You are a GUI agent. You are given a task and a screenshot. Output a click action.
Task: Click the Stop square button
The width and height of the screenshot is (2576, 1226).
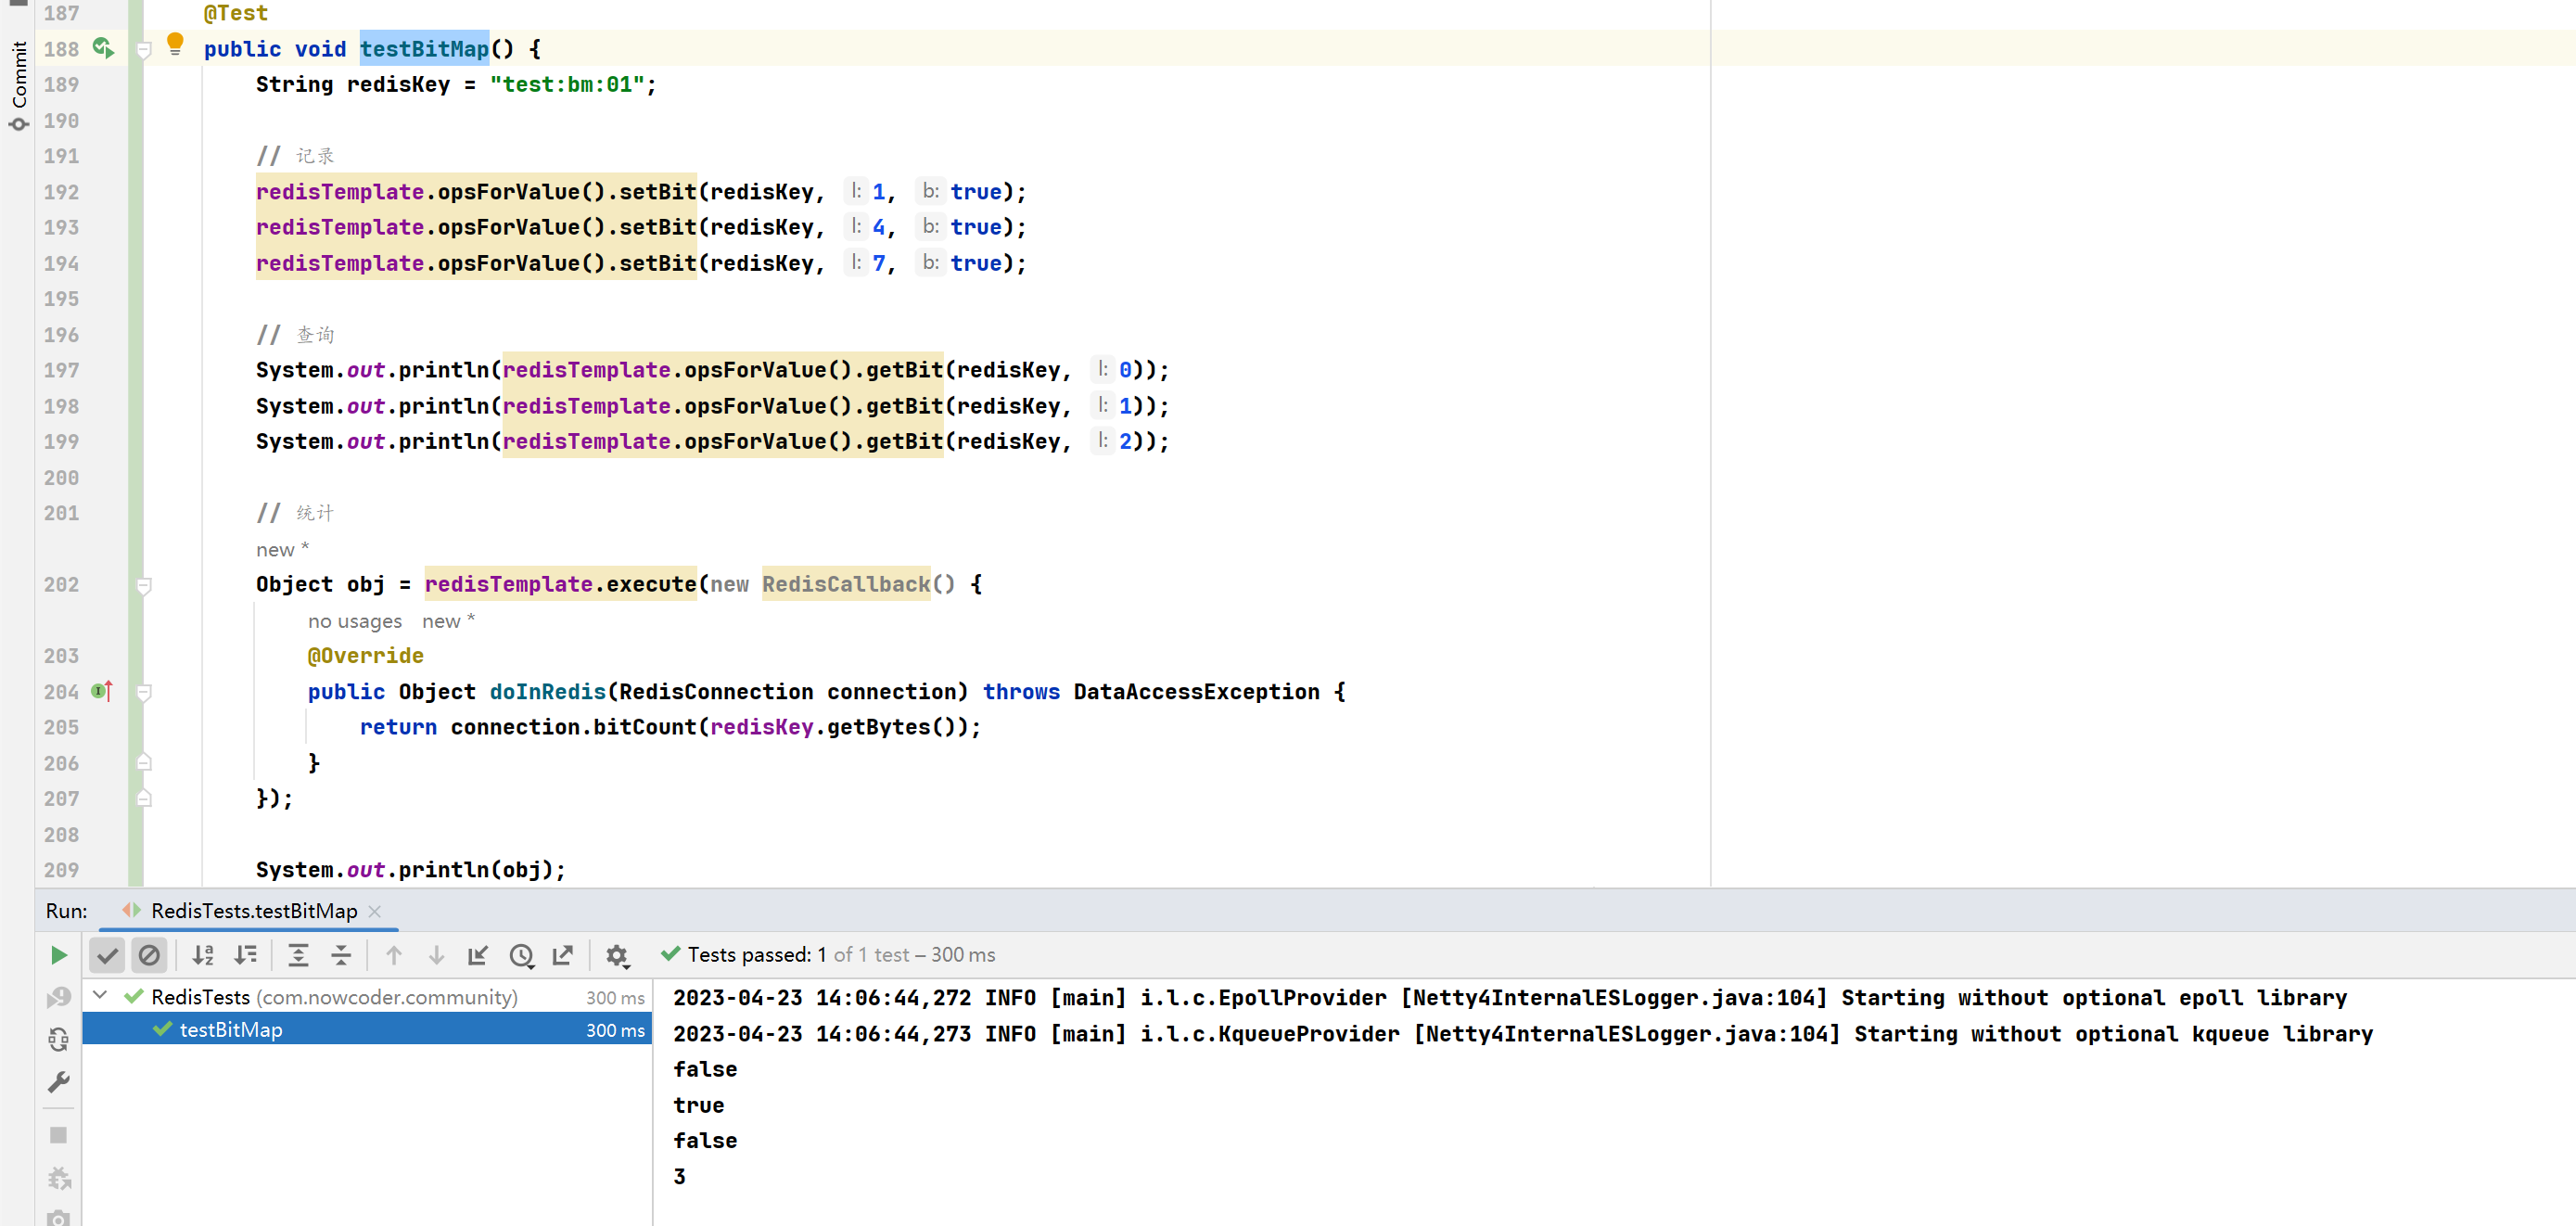(x=59, y=1135)
